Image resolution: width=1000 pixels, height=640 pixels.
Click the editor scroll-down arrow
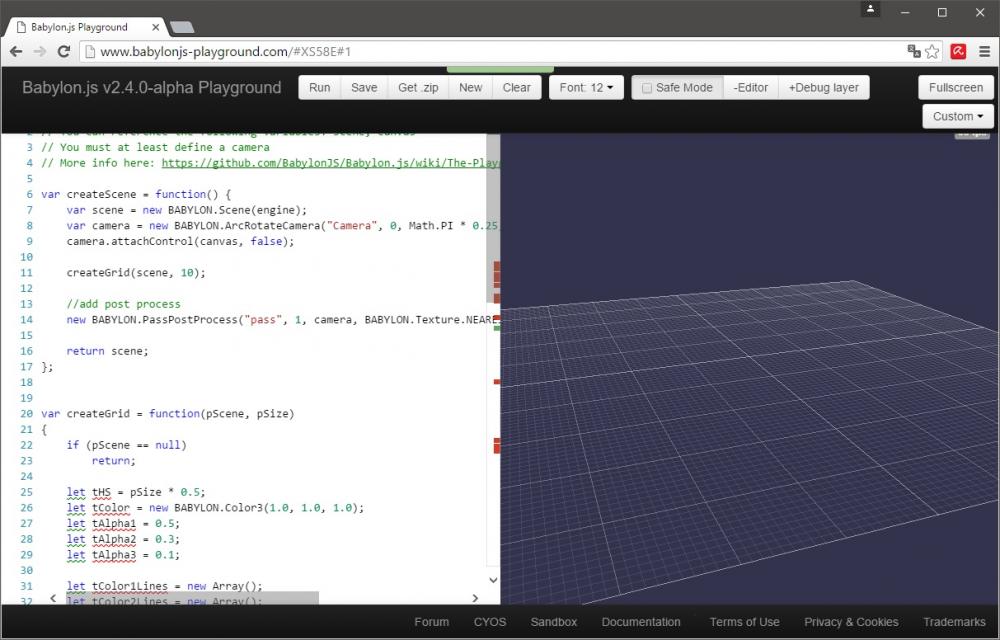pos(493,579)
